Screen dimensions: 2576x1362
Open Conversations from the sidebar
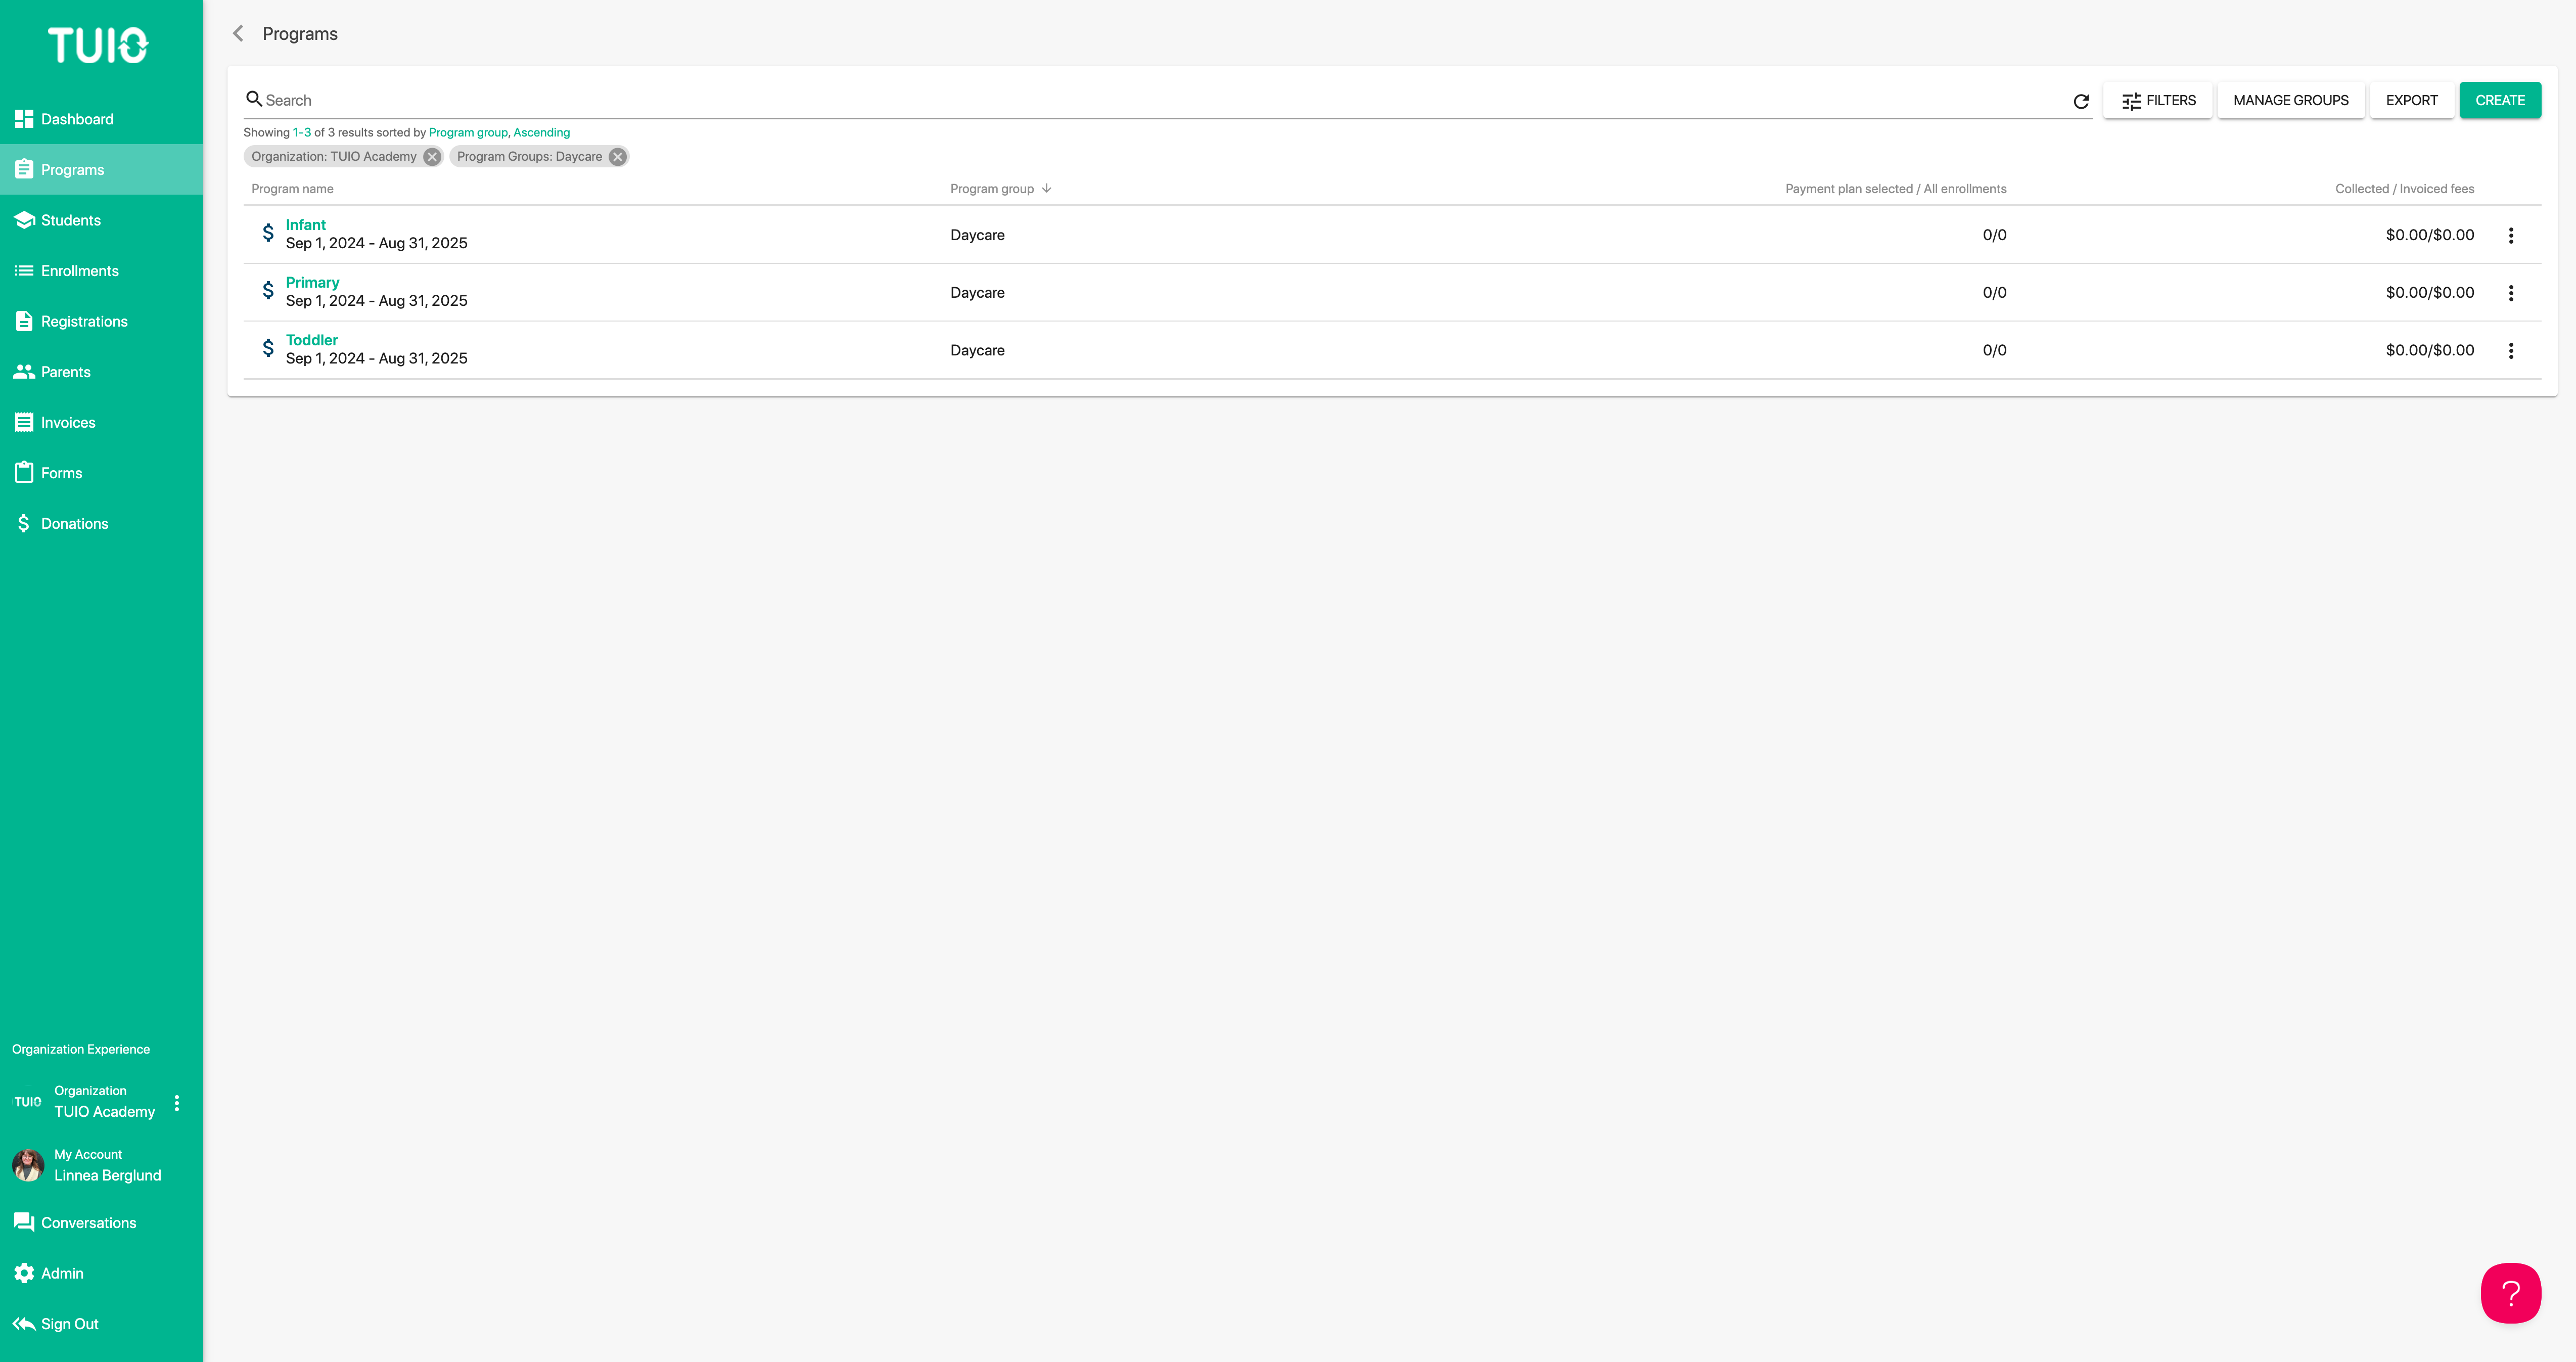pos(89,1222)
